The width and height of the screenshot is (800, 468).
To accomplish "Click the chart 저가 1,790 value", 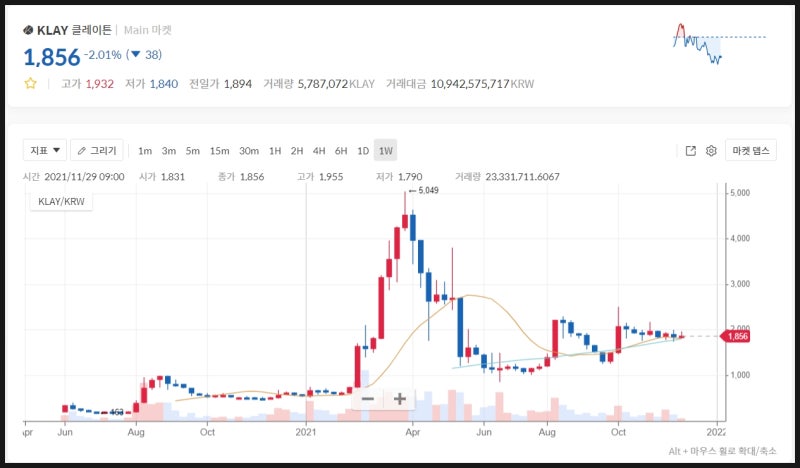I will point(399,177).
